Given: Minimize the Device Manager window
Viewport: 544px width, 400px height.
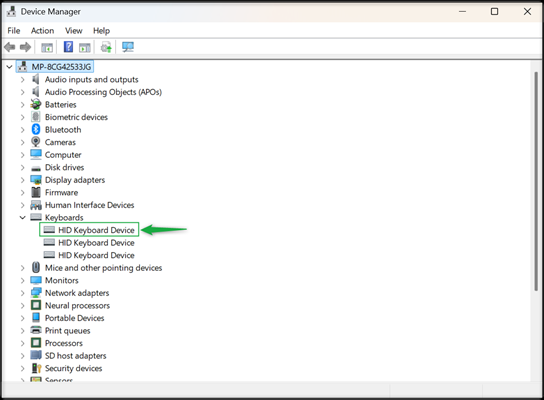Looking at the screenshot, I should pyautogui.click(x=462, y=11).
